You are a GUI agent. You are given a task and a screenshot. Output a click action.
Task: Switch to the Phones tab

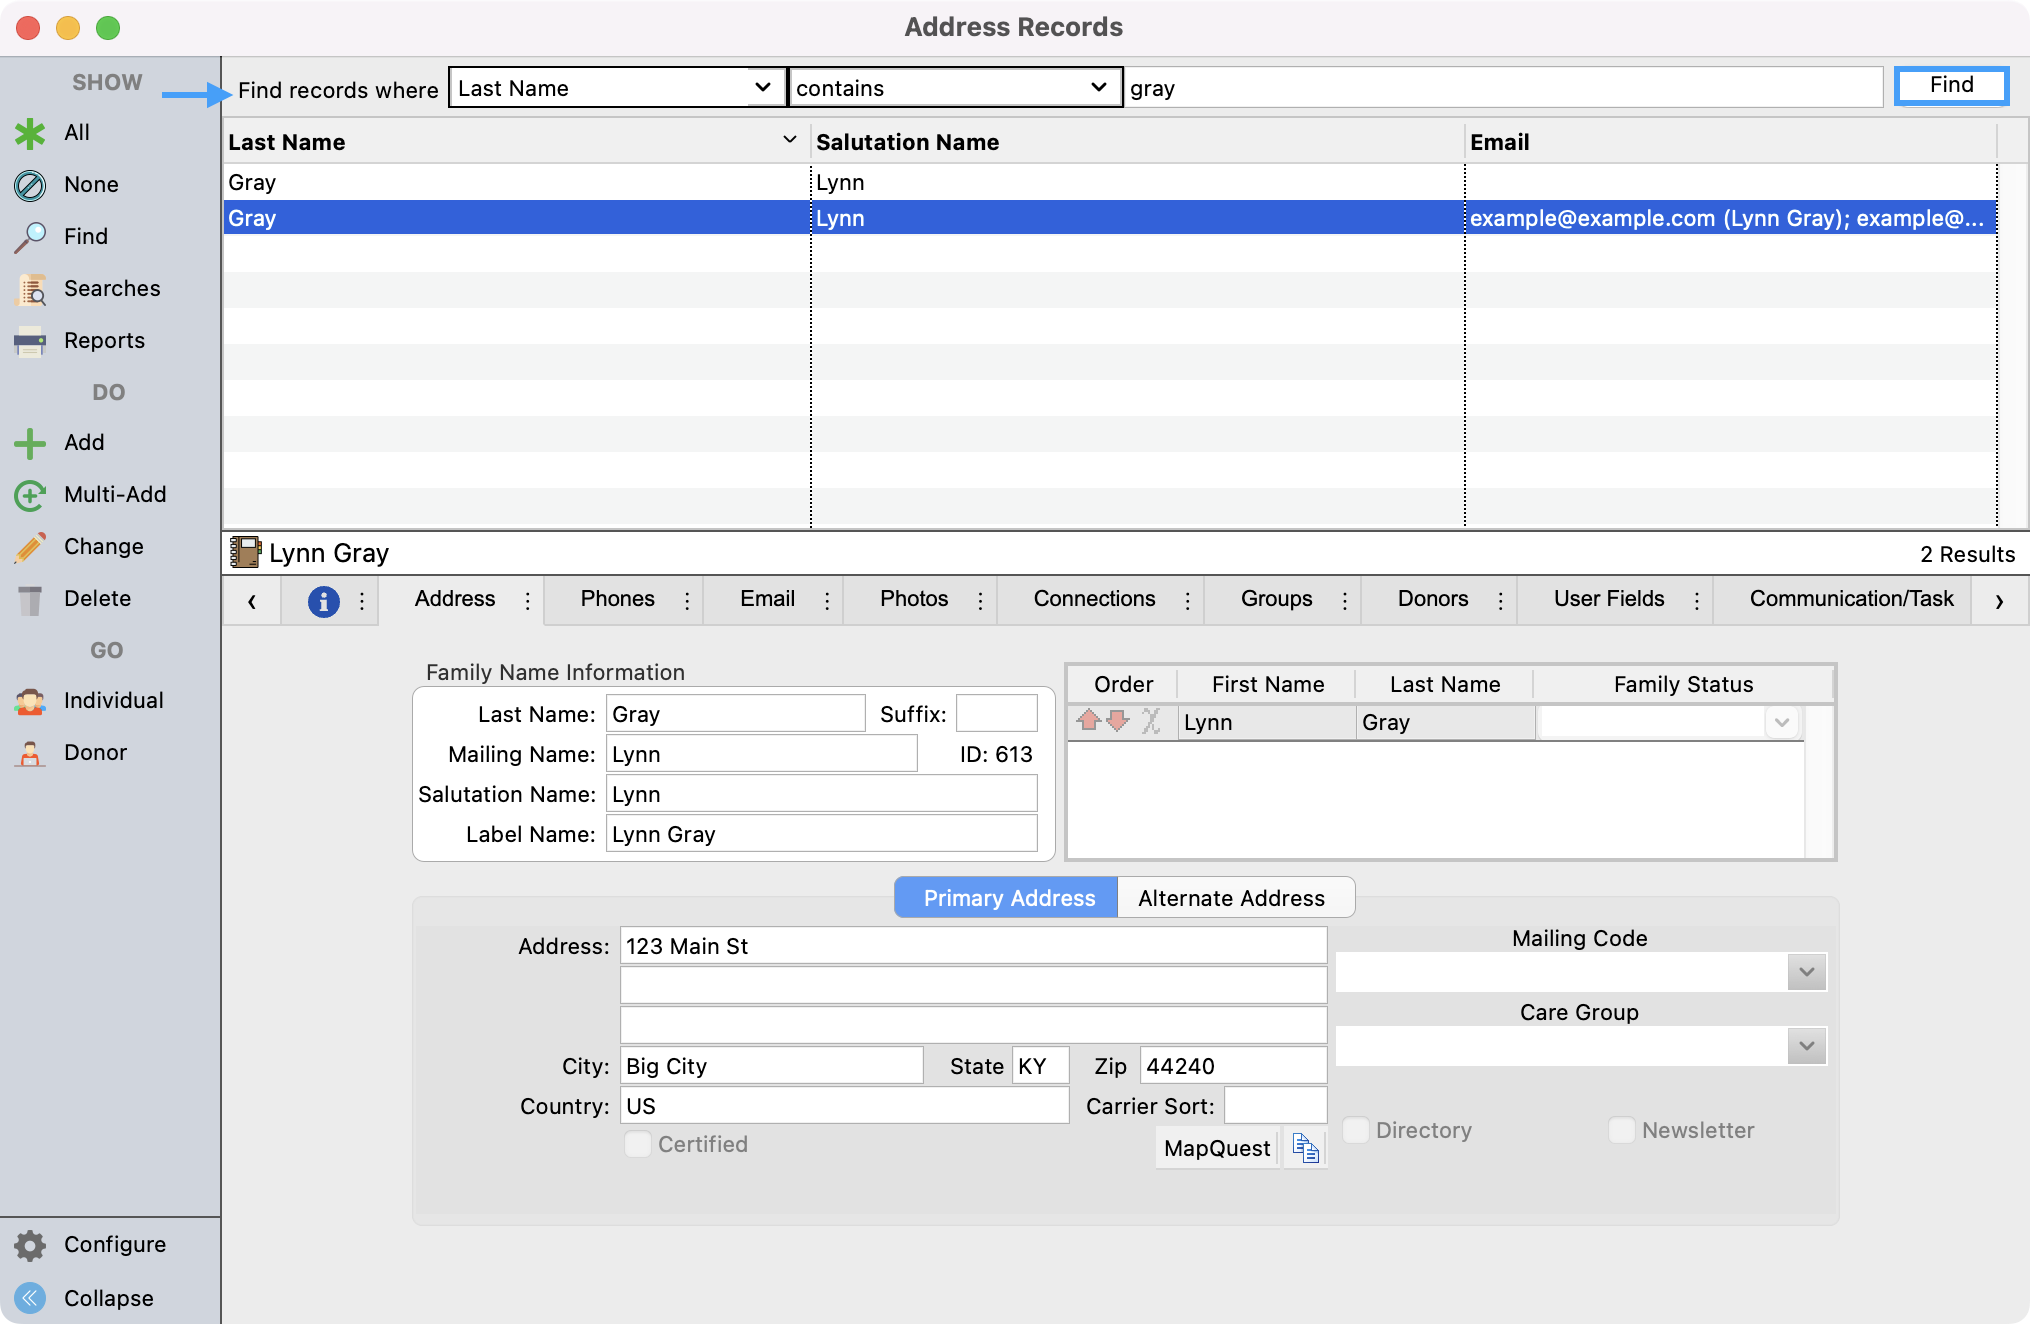coord(617,599)
